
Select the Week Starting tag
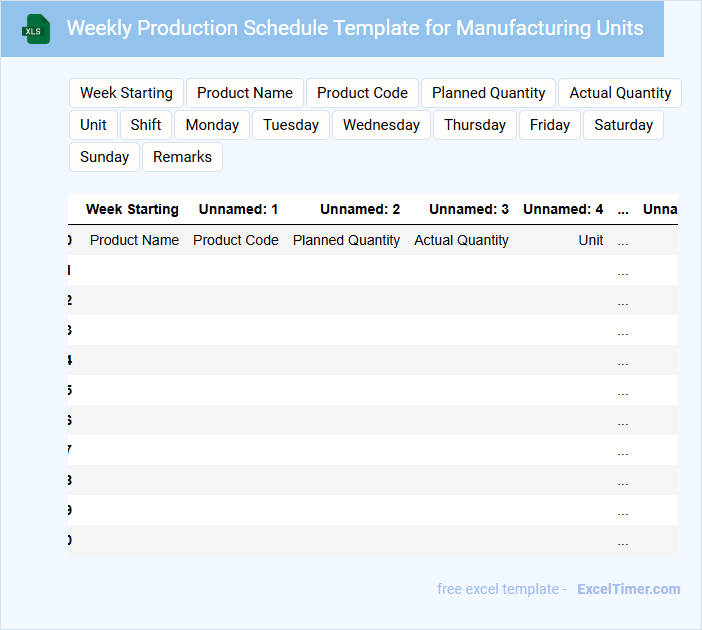tap(126, 93)
